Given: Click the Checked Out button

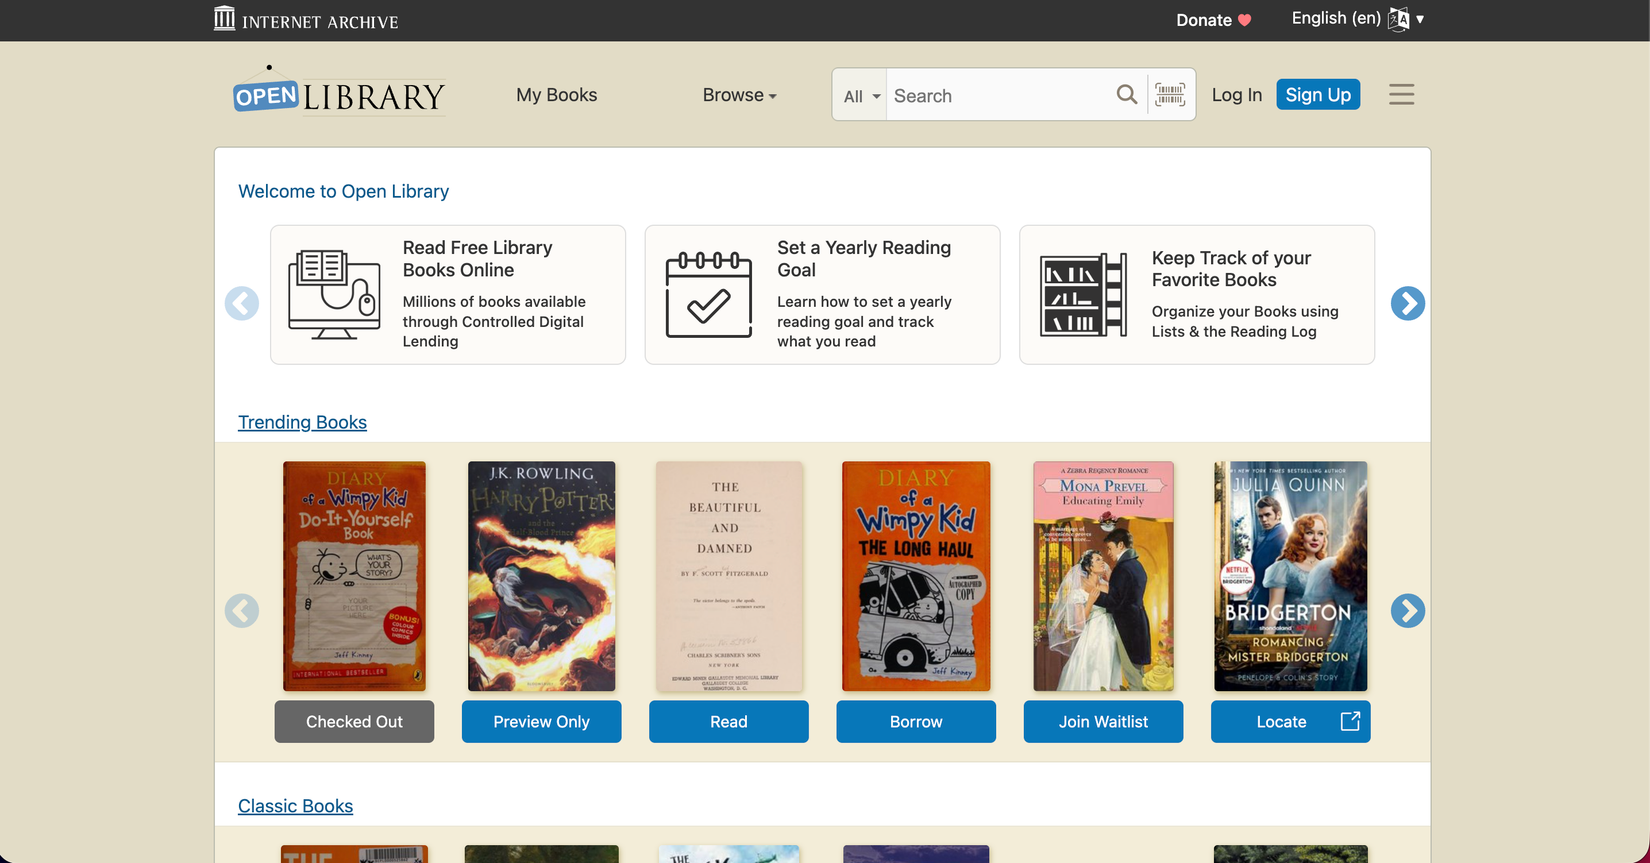Looking at the screenshot, I should (x=354, y=721).
